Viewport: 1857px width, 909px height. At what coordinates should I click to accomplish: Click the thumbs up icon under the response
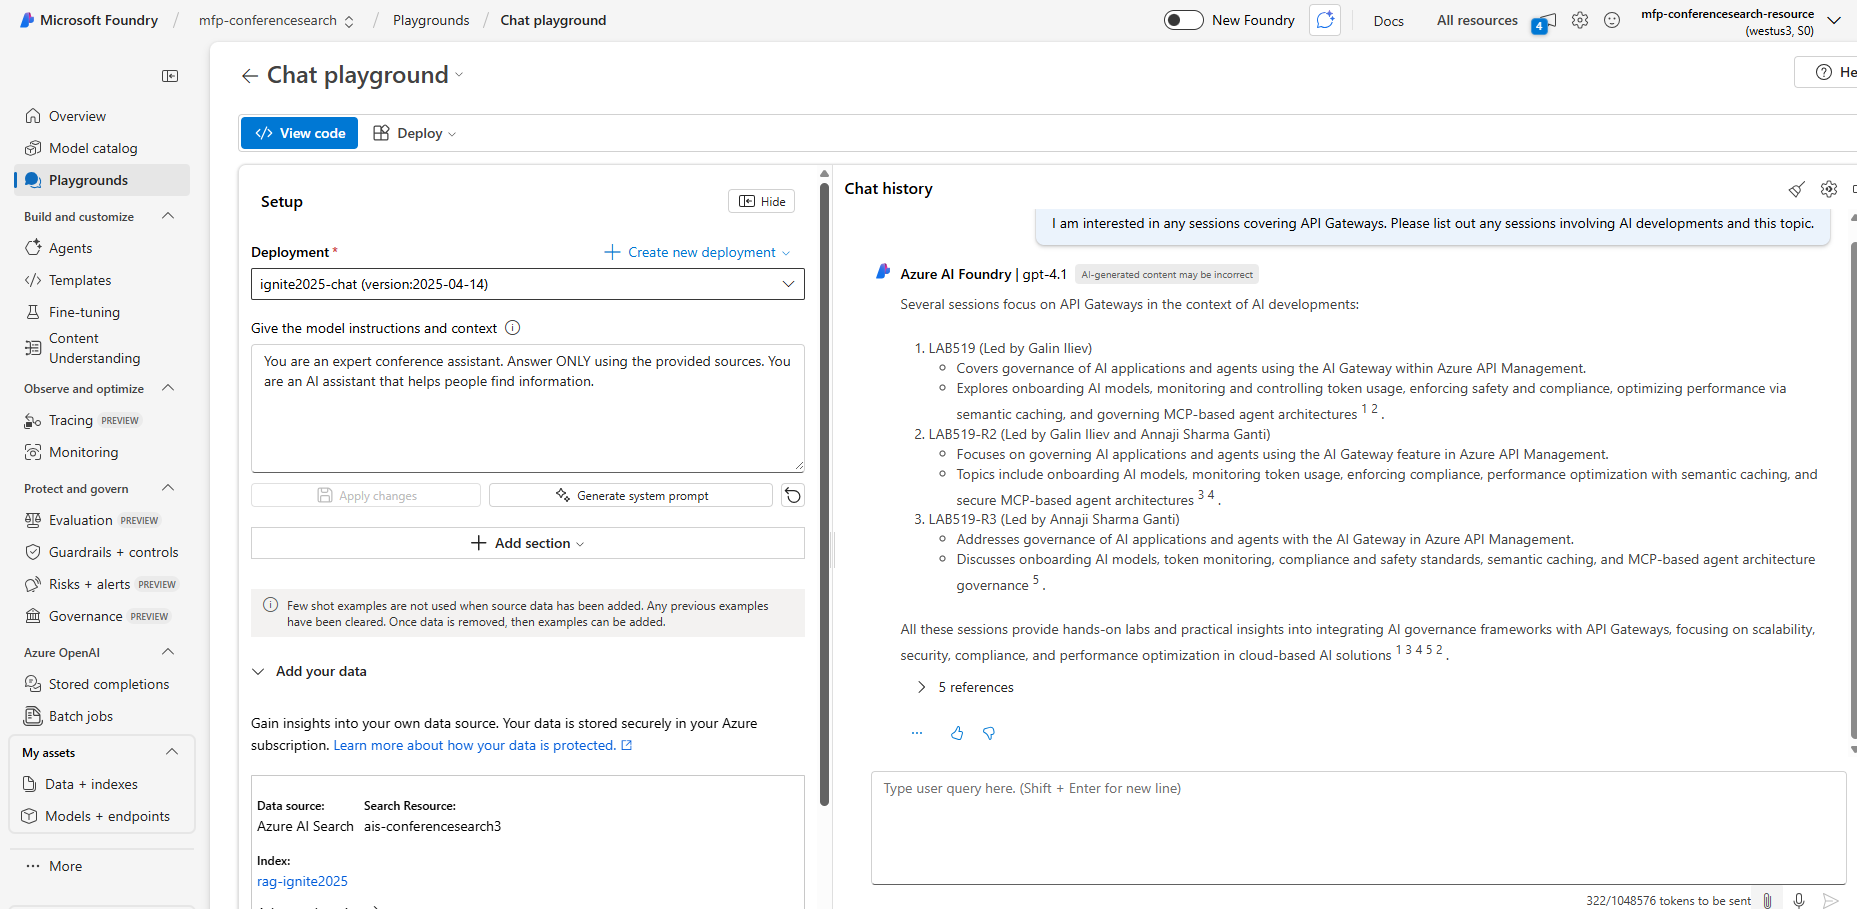click(957, 733)
